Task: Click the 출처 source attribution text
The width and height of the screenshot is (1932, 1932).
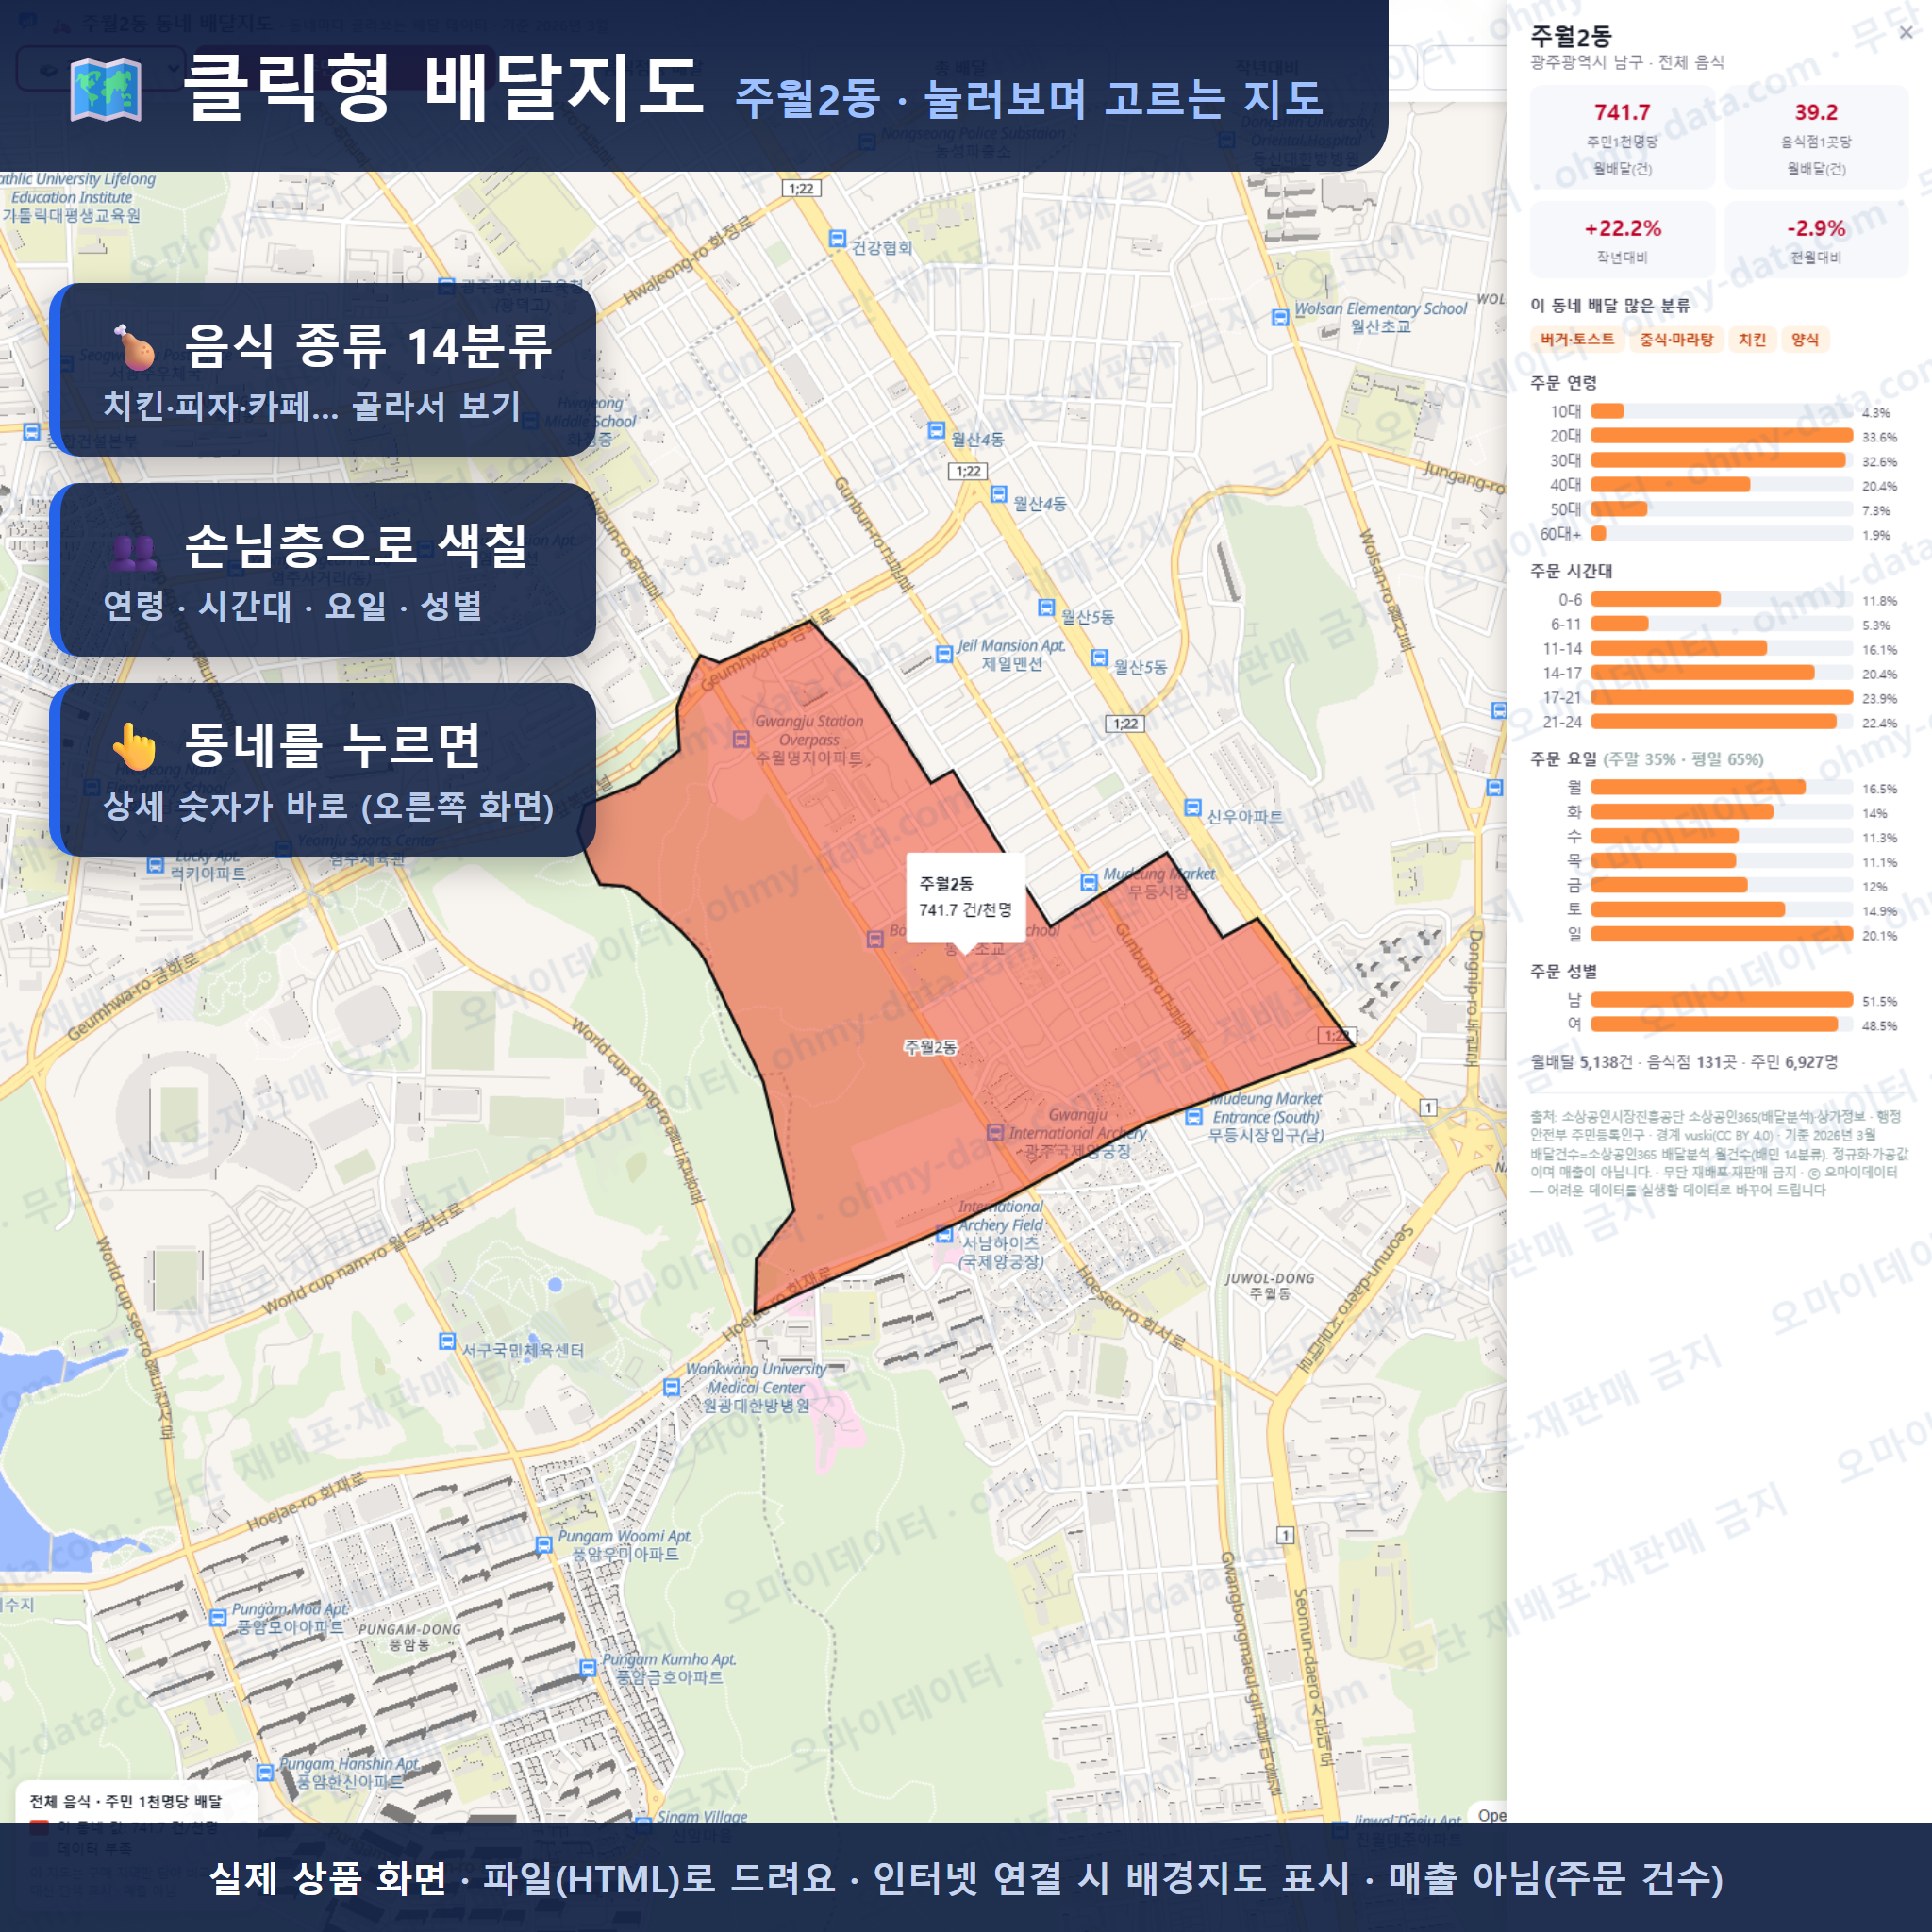Action: coord(1718,1152)
